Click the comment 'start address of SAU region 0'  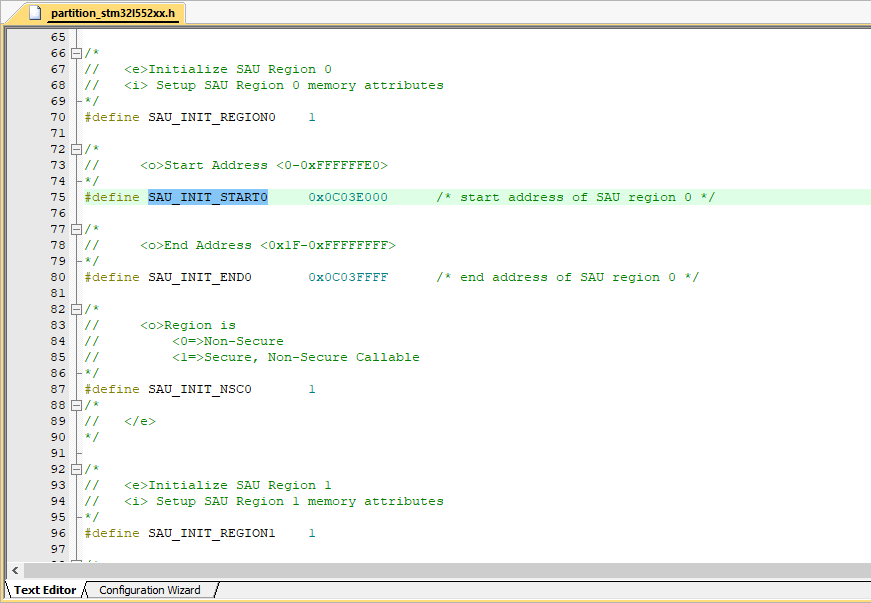575,197
